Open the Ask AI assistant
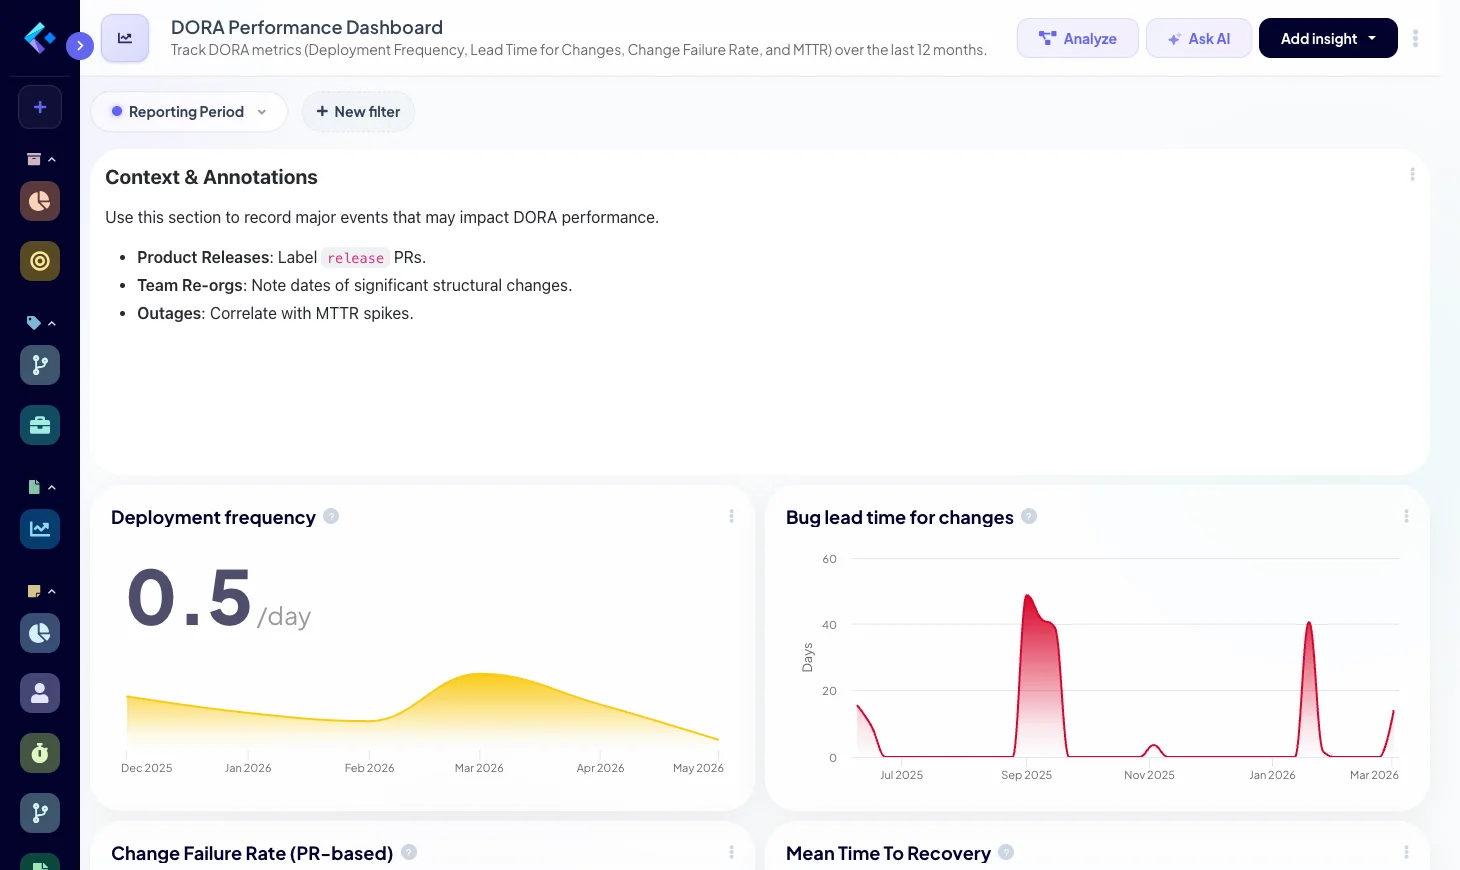This screenshot has width=1460, height=870. (1198, 38)
